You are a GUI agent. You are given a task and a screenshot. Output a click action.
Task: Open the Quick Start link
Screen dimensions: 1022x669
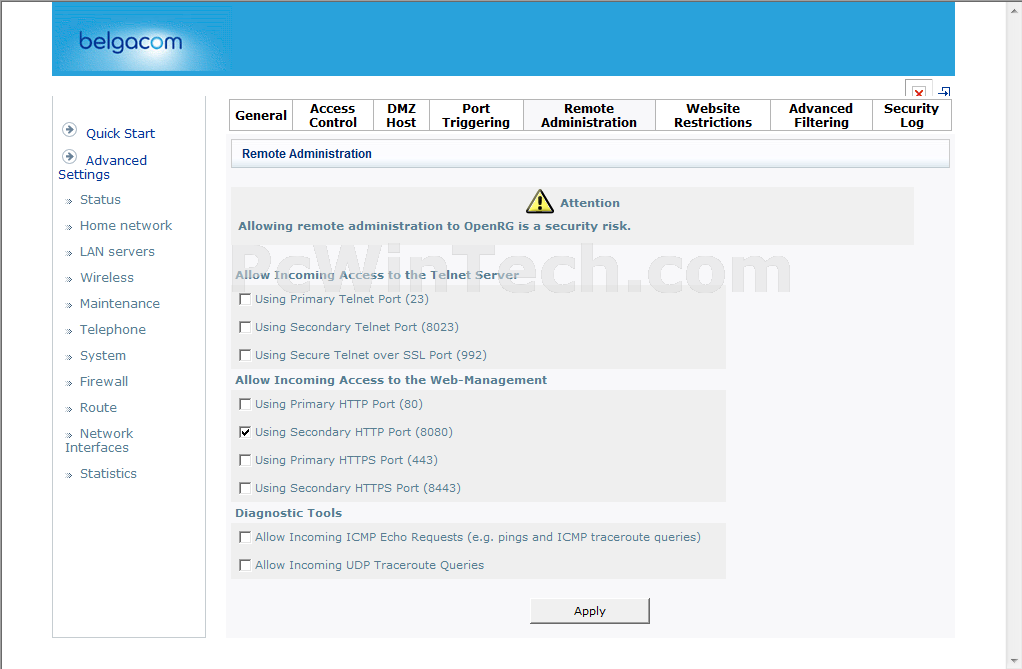[121, 134]
